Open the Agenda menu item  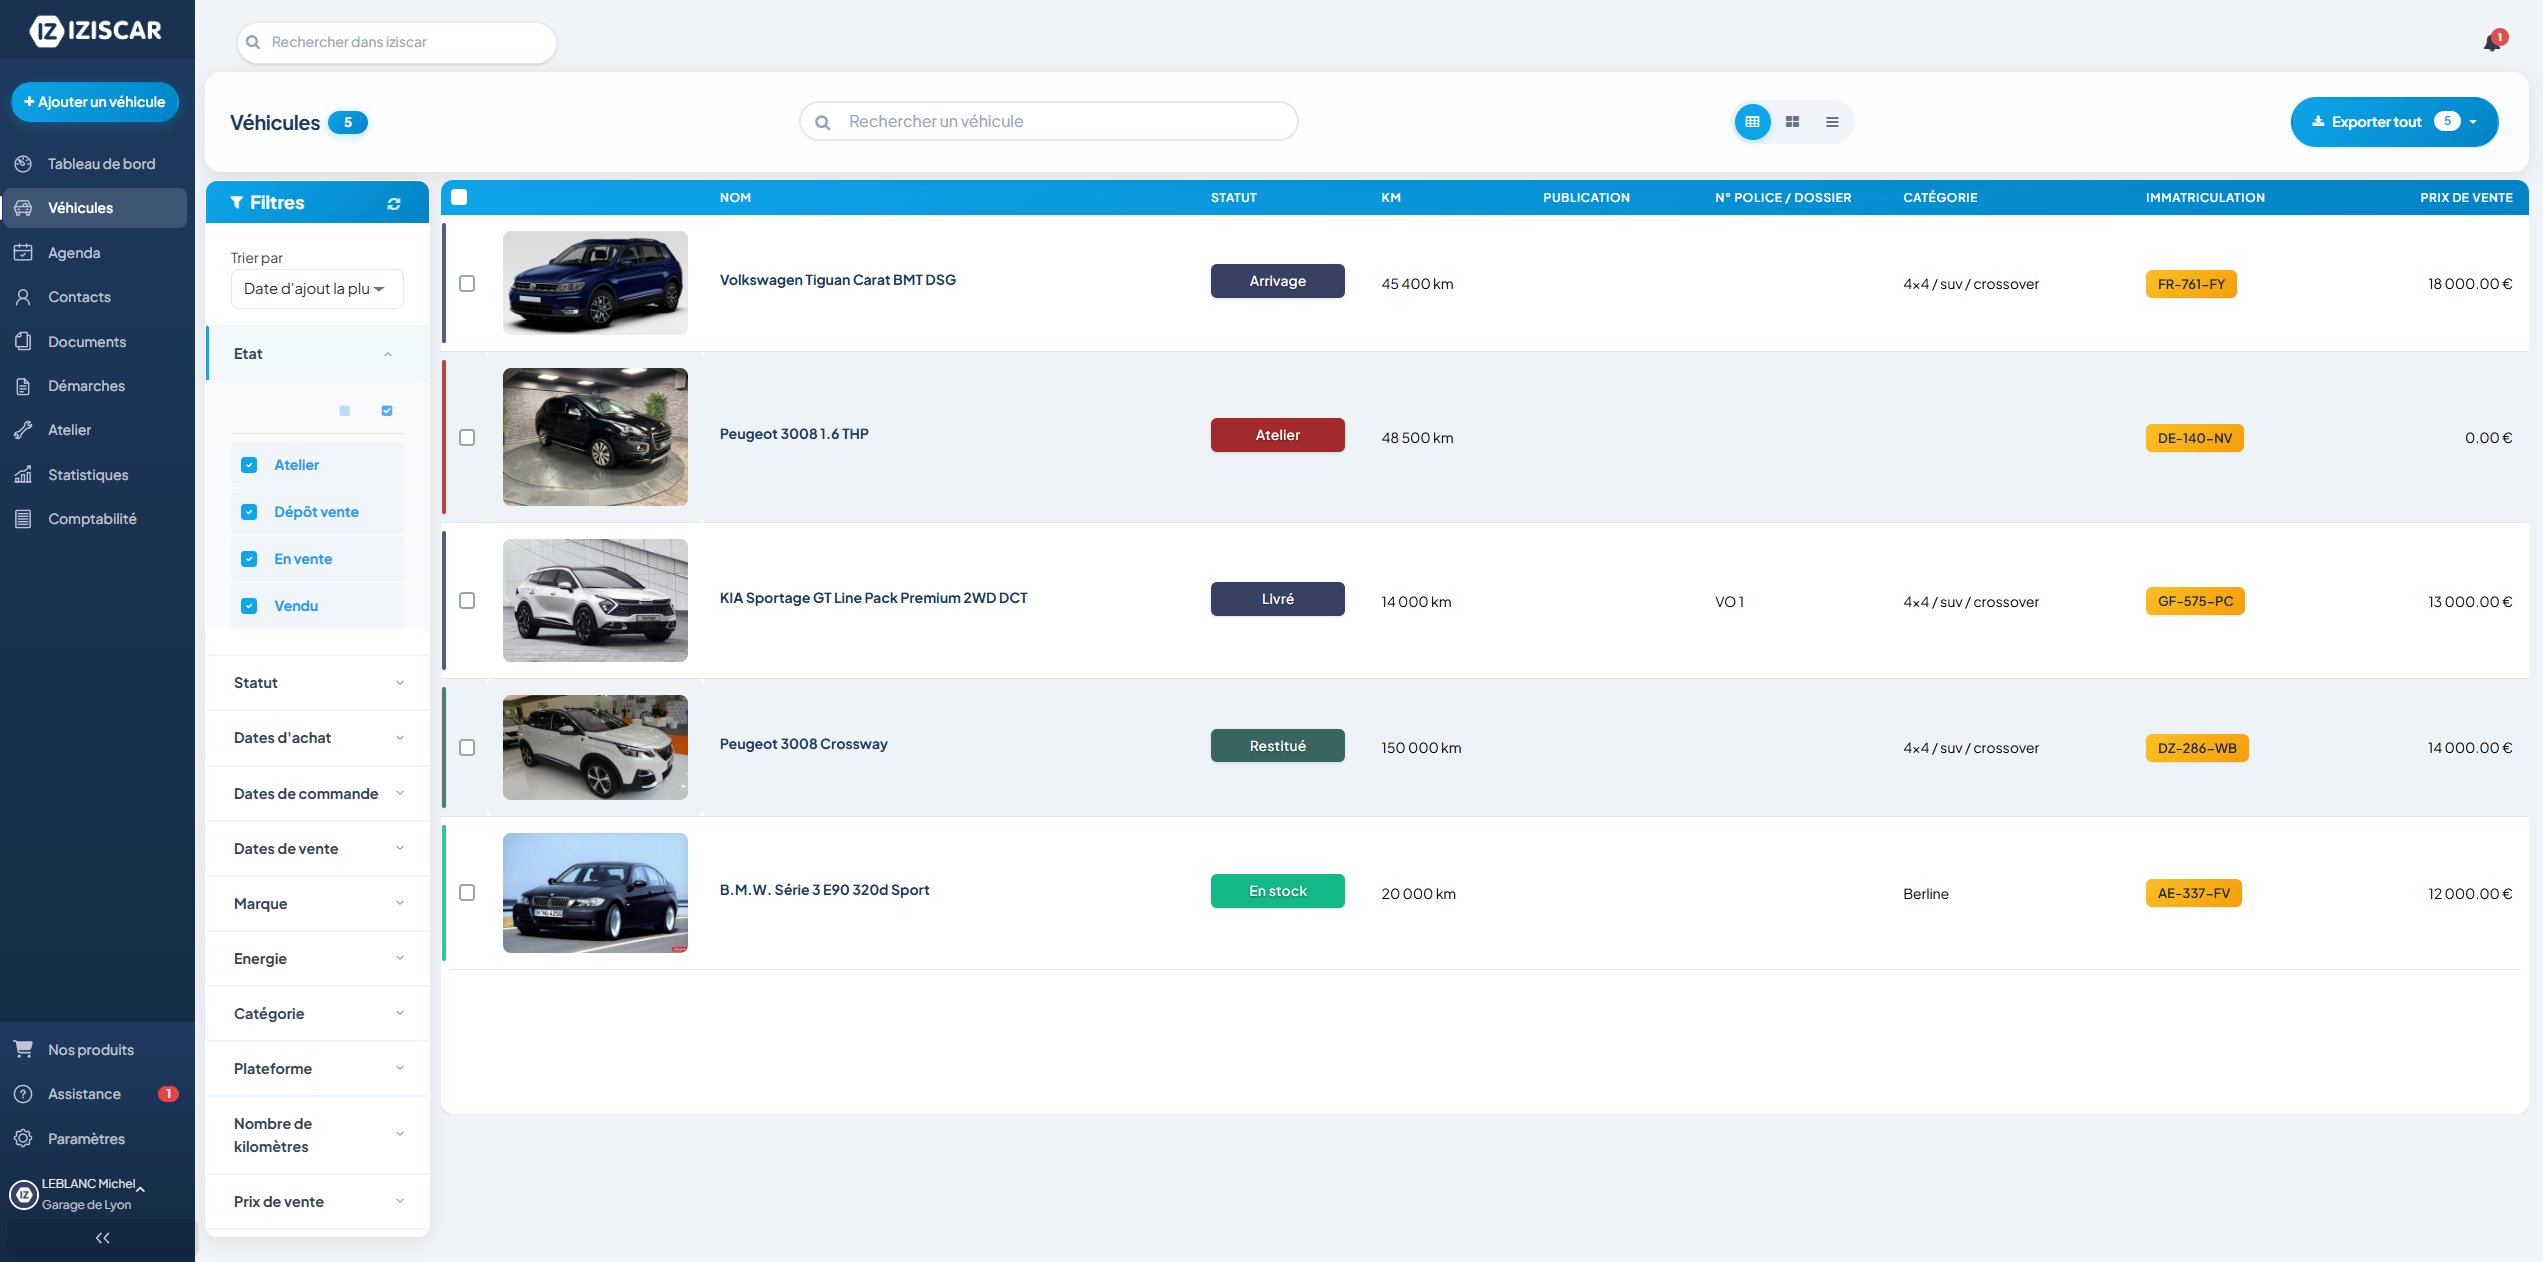(94, 253)
